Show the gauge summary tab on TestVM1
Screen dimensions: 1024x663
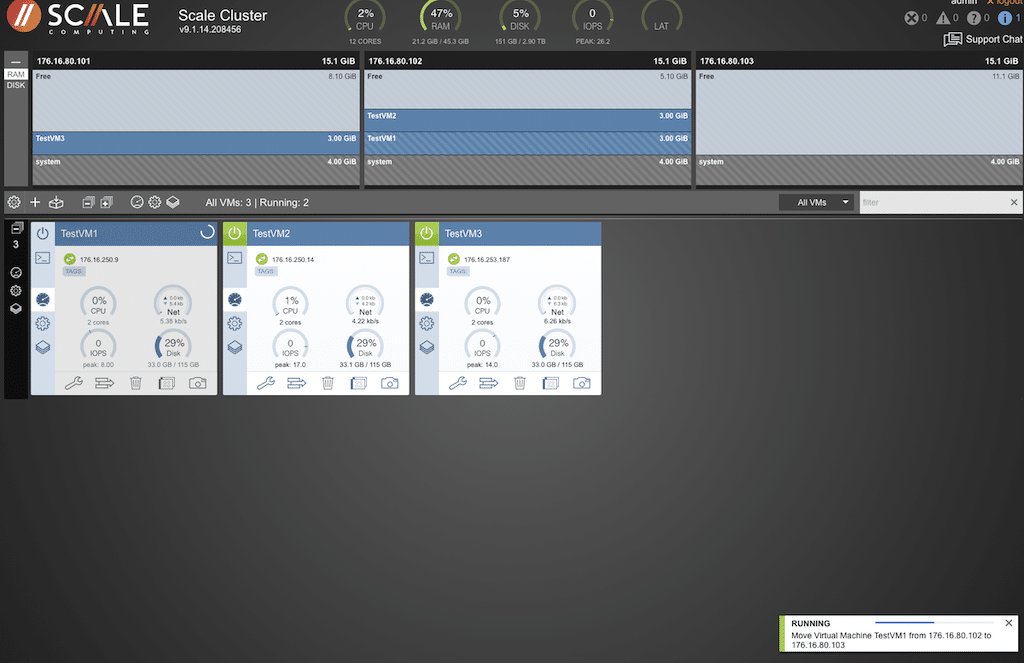point(42,300)
